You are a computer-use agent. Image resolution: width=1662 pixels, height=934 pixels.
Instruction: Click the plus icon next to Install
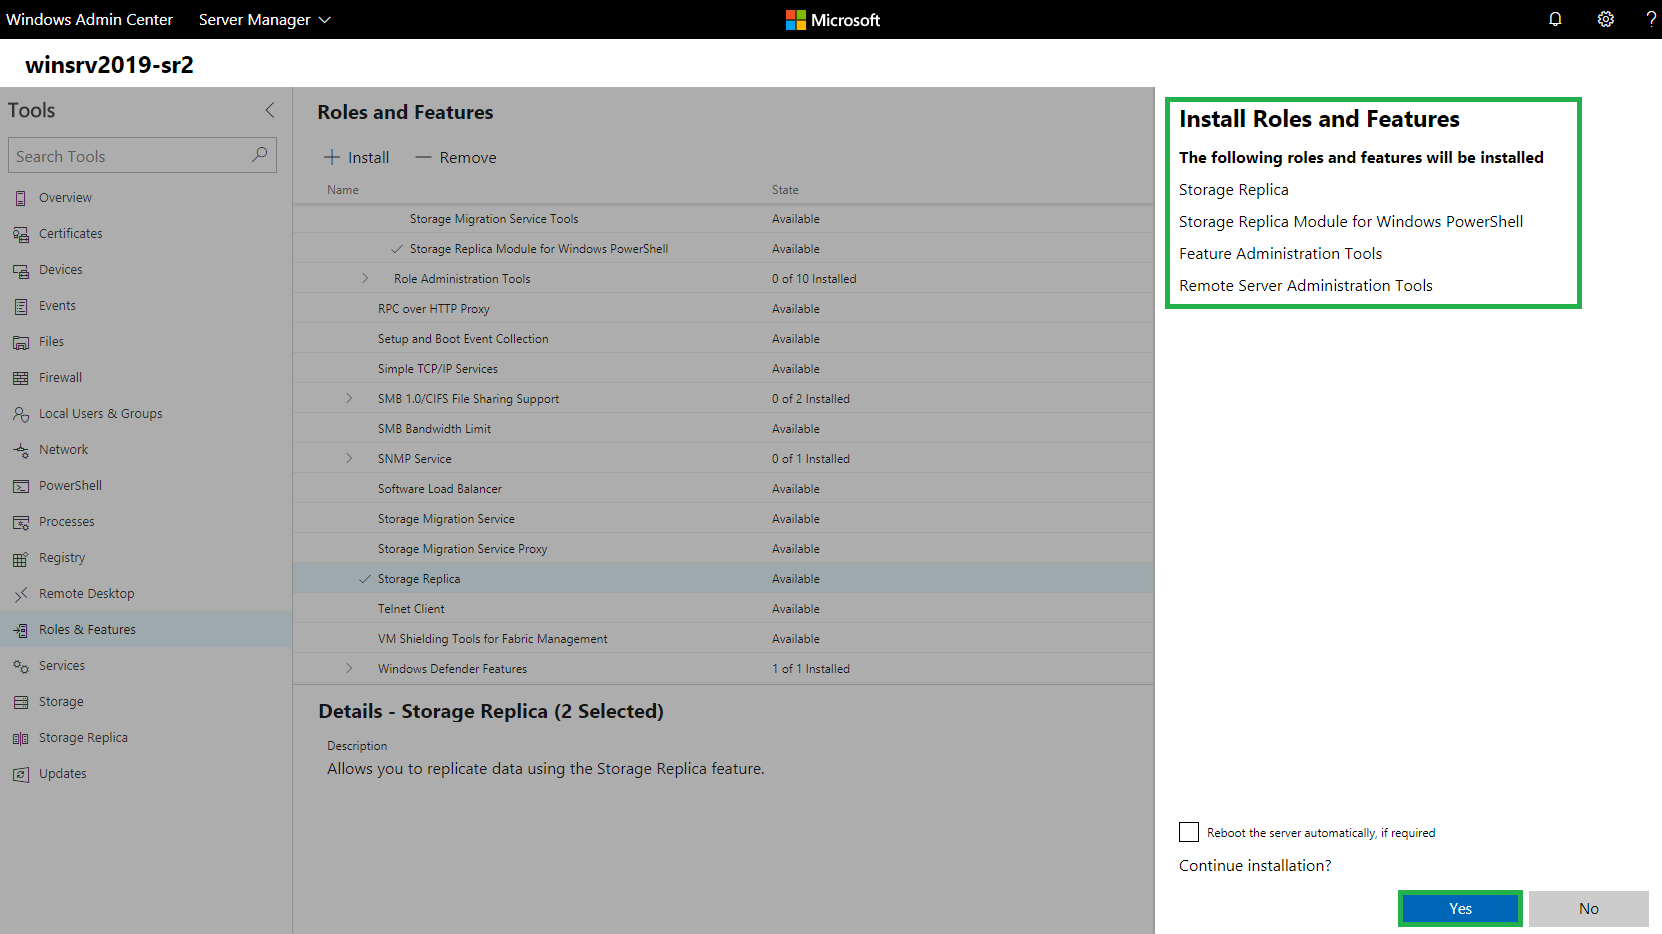point(332,157)
